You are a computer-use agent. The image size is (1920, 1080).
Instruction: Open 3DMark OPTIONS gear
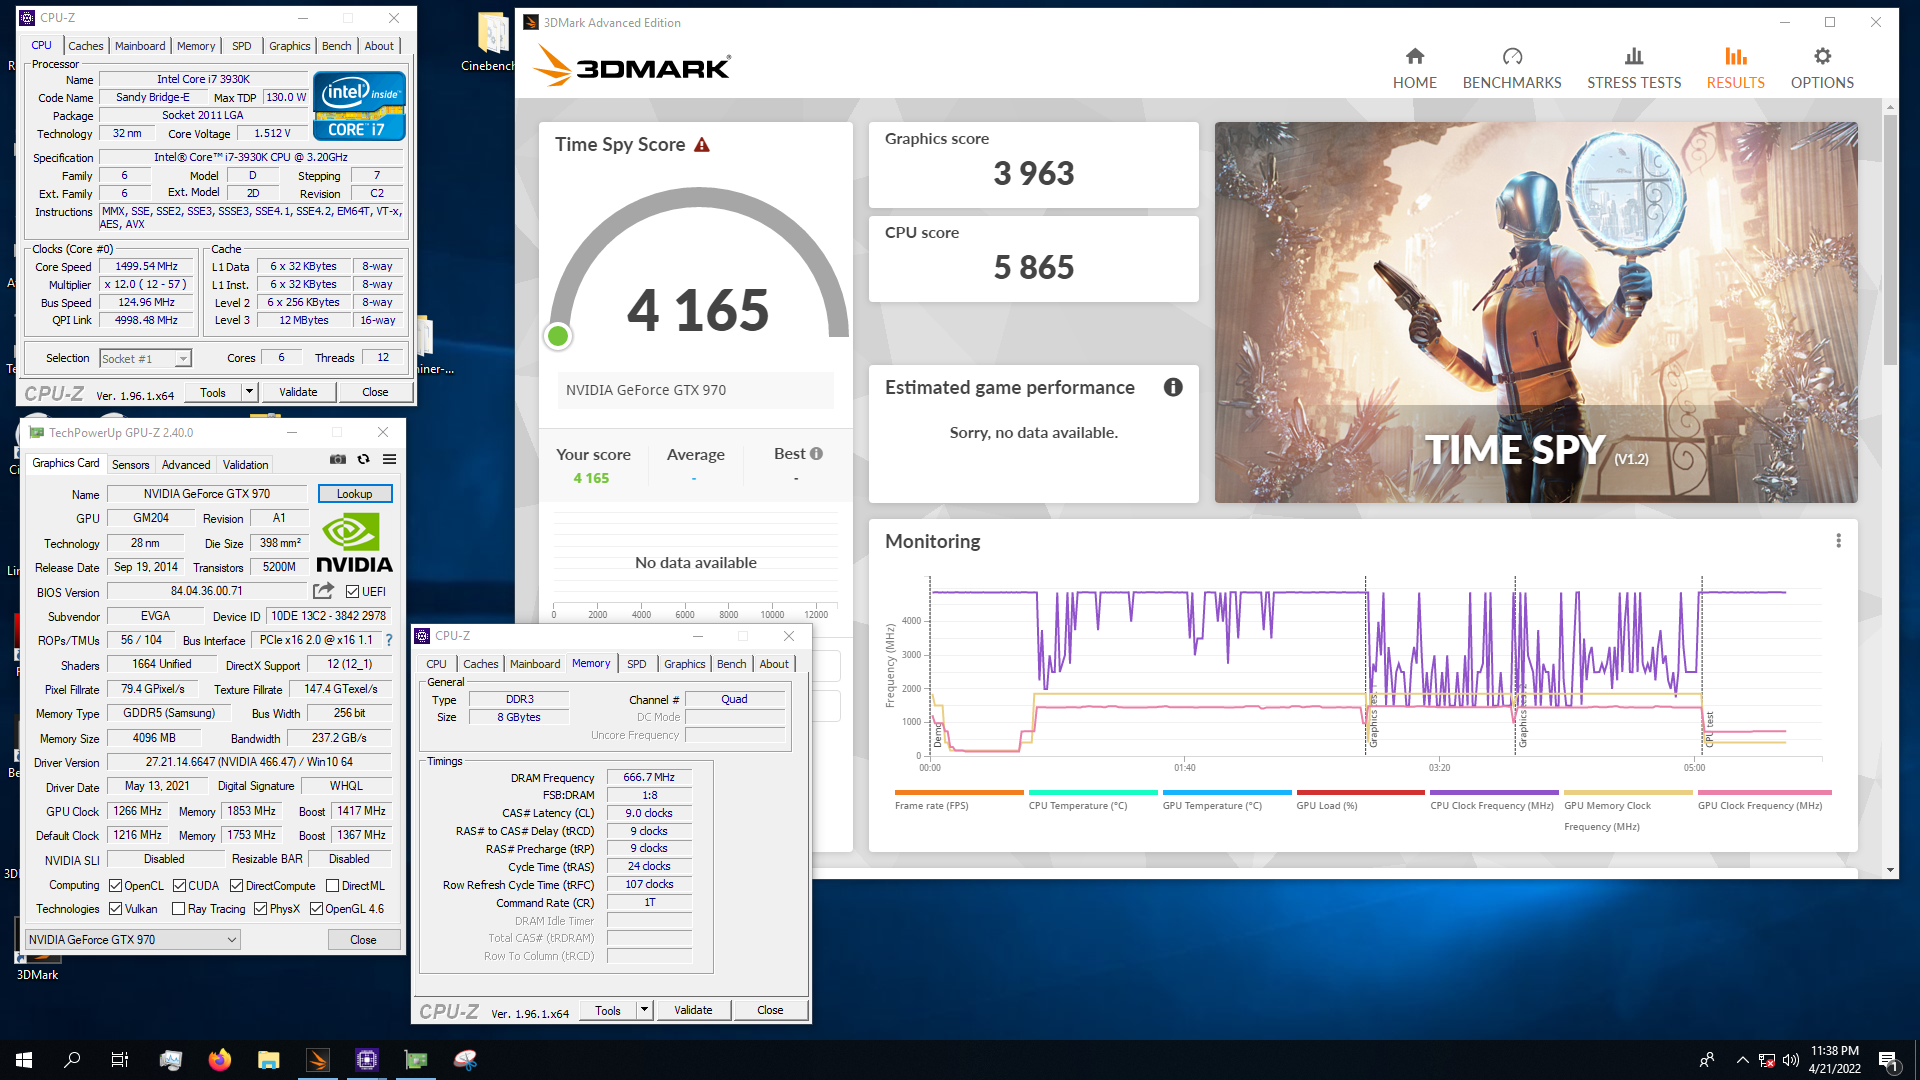coord(1822,69)
